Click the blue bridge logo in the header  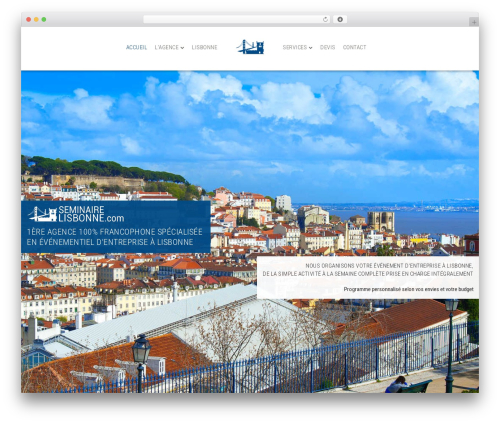click(x=250, y=47)
